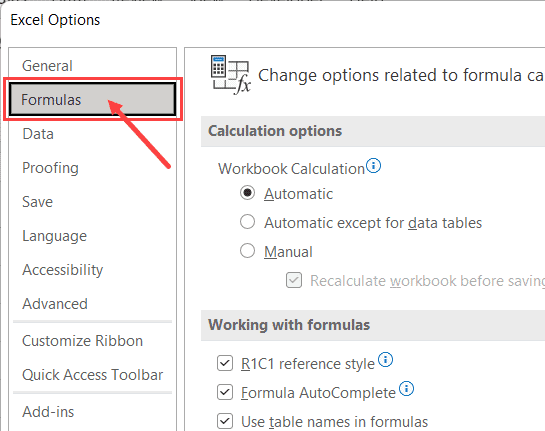Toggle Recalculate workbook before saving checkbox
This screenshot has height=431, width=545.
pos(294,280)
